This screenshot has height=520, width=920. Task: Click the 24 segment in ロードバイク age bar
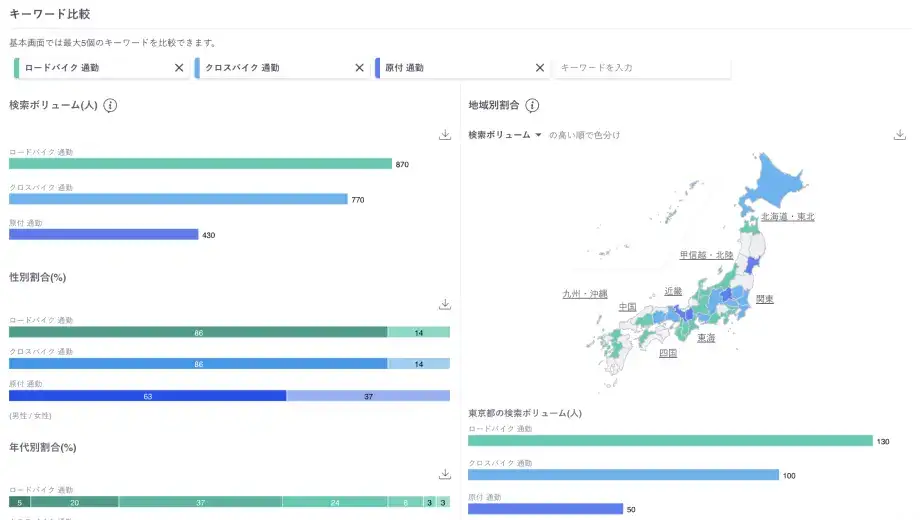(335, 502)
